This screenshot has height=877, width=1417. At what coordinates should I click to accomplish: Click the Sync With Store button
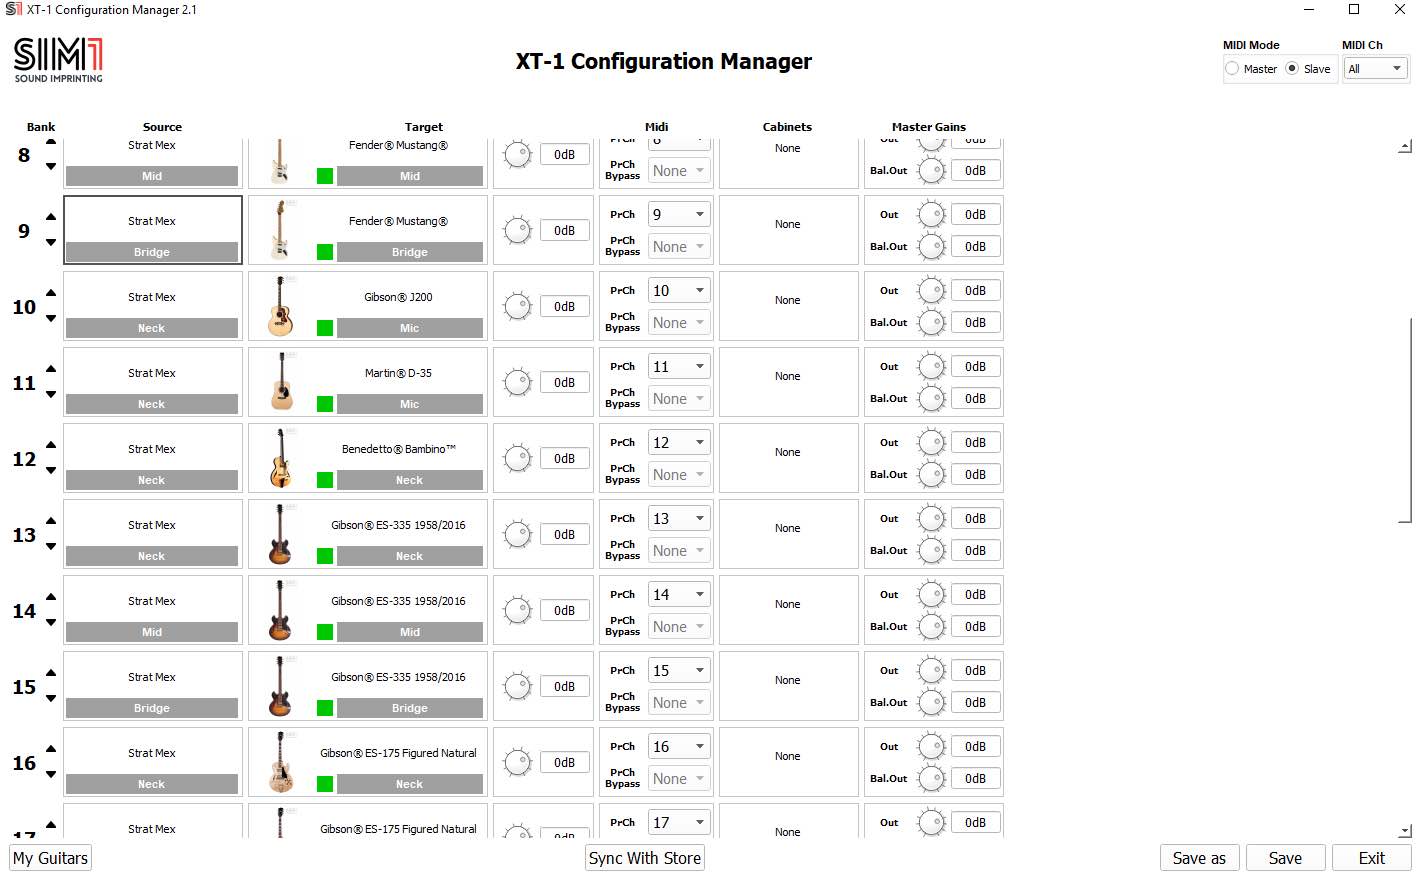(645, 858)
